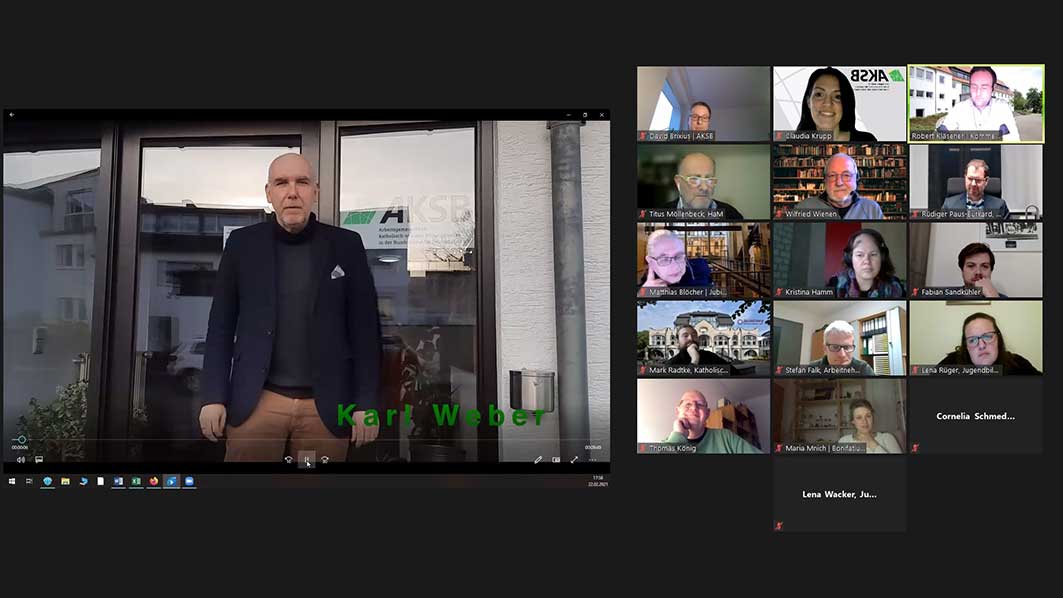Skip forward 30 seconds in video player
The image size is (1063, 598).
pos(325,460)
